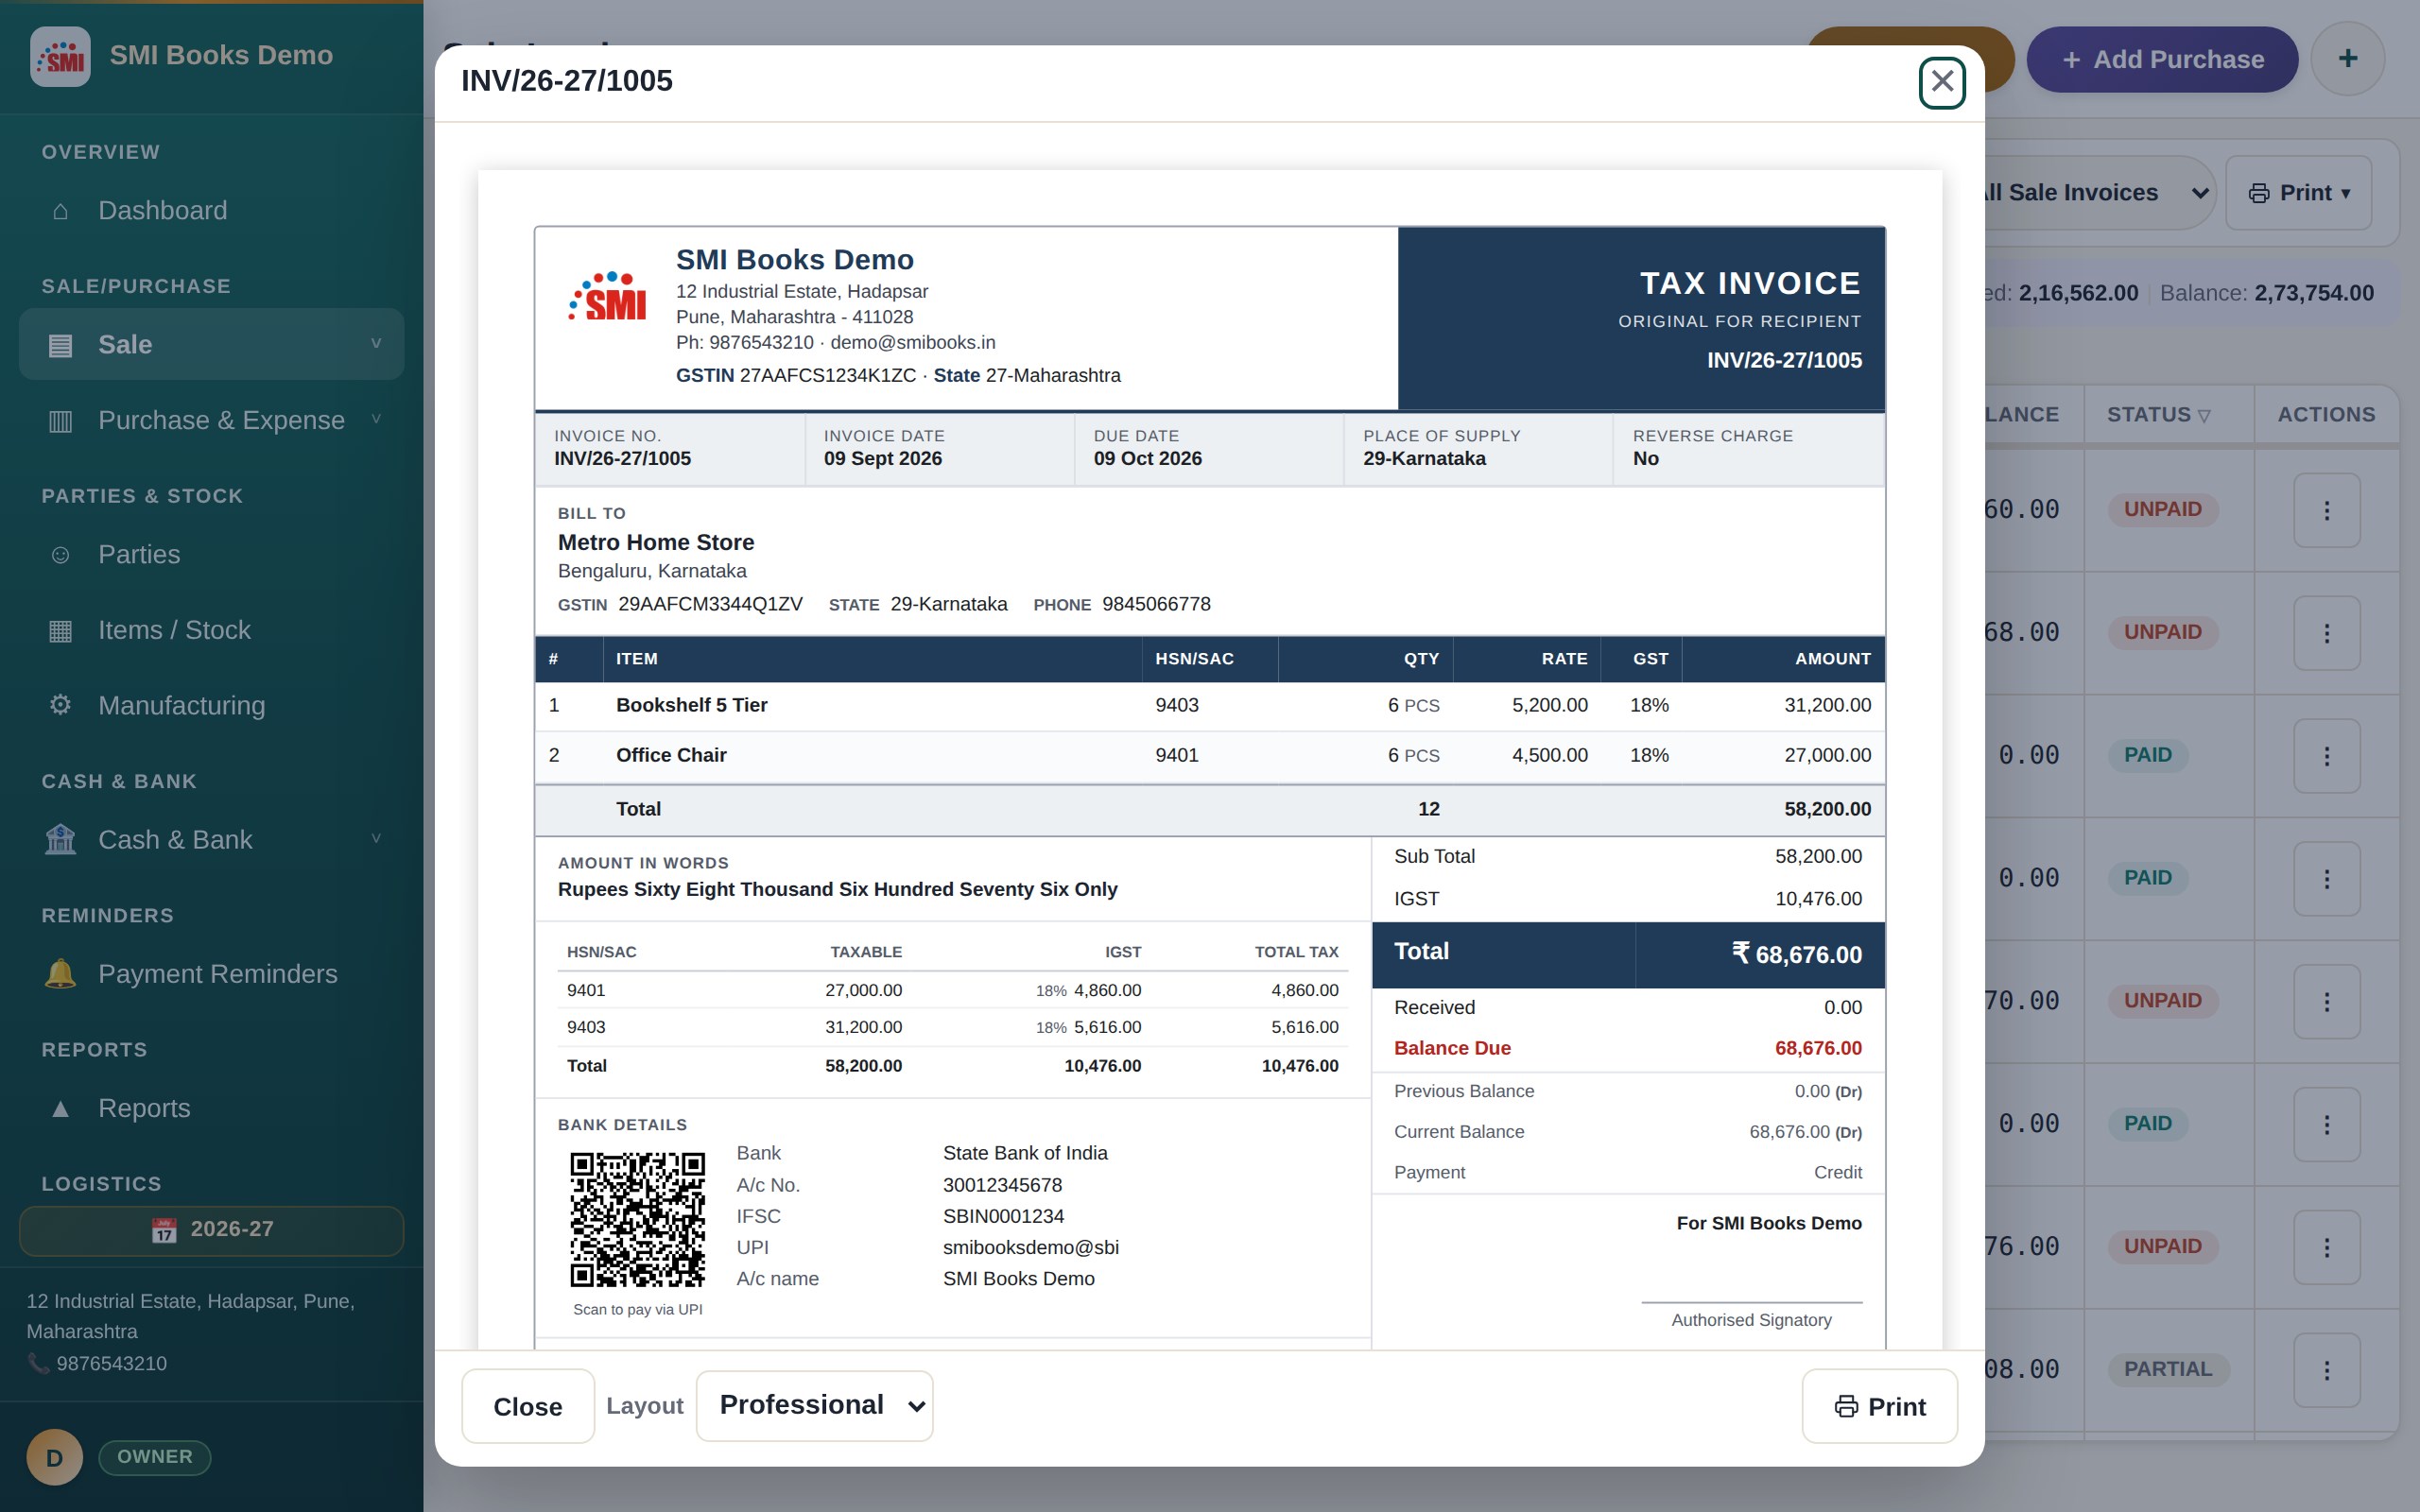
Task: Click the demo@smibooks.in email text
Action: 912,342
